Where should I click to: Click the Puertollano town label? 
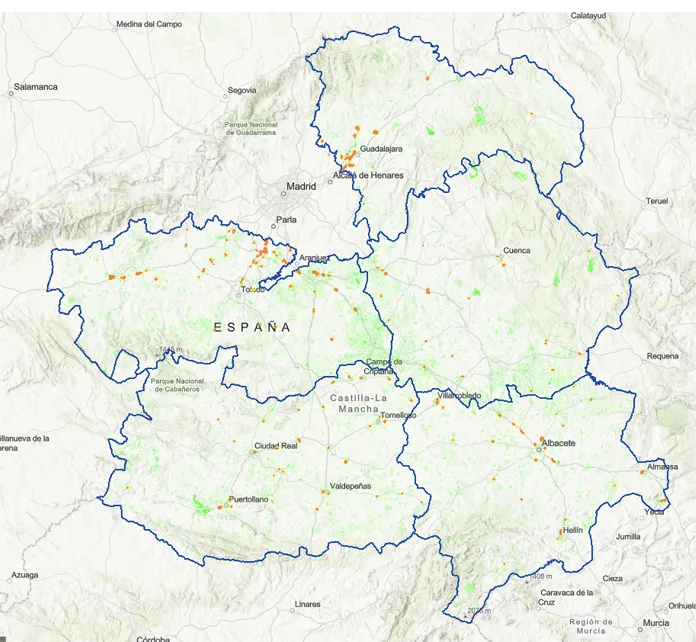pos(249,499)
